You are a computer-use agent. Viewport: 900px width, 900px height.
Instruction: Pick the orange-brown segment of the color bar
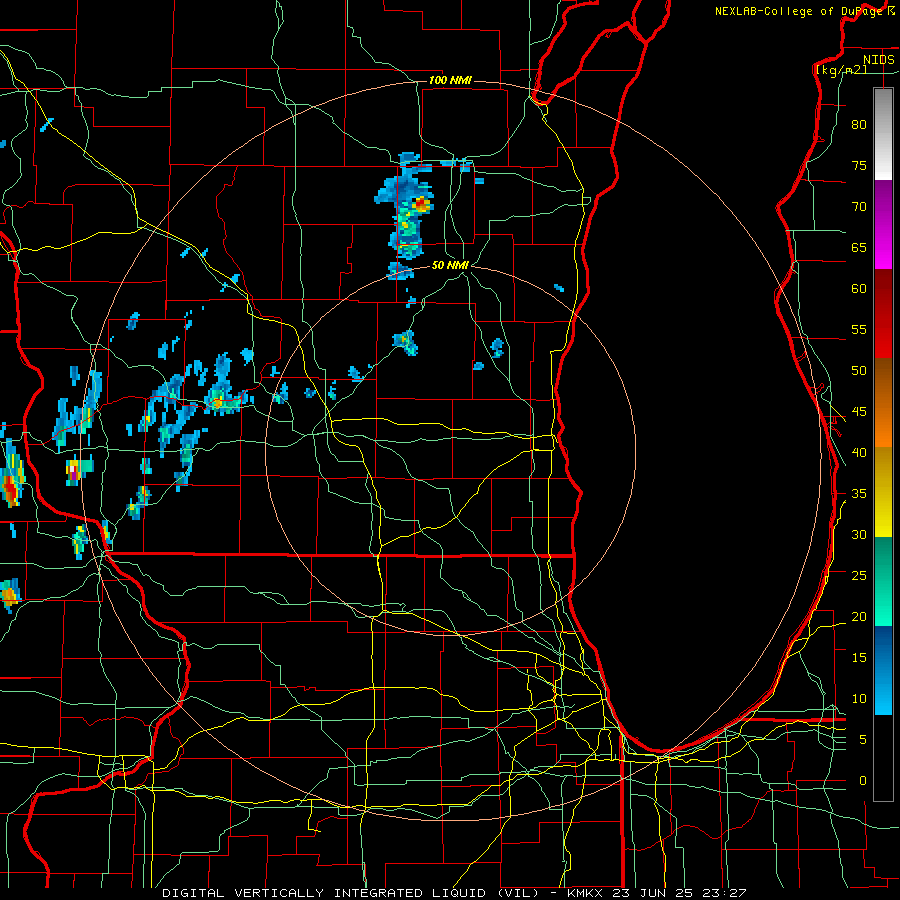[883, 403]
